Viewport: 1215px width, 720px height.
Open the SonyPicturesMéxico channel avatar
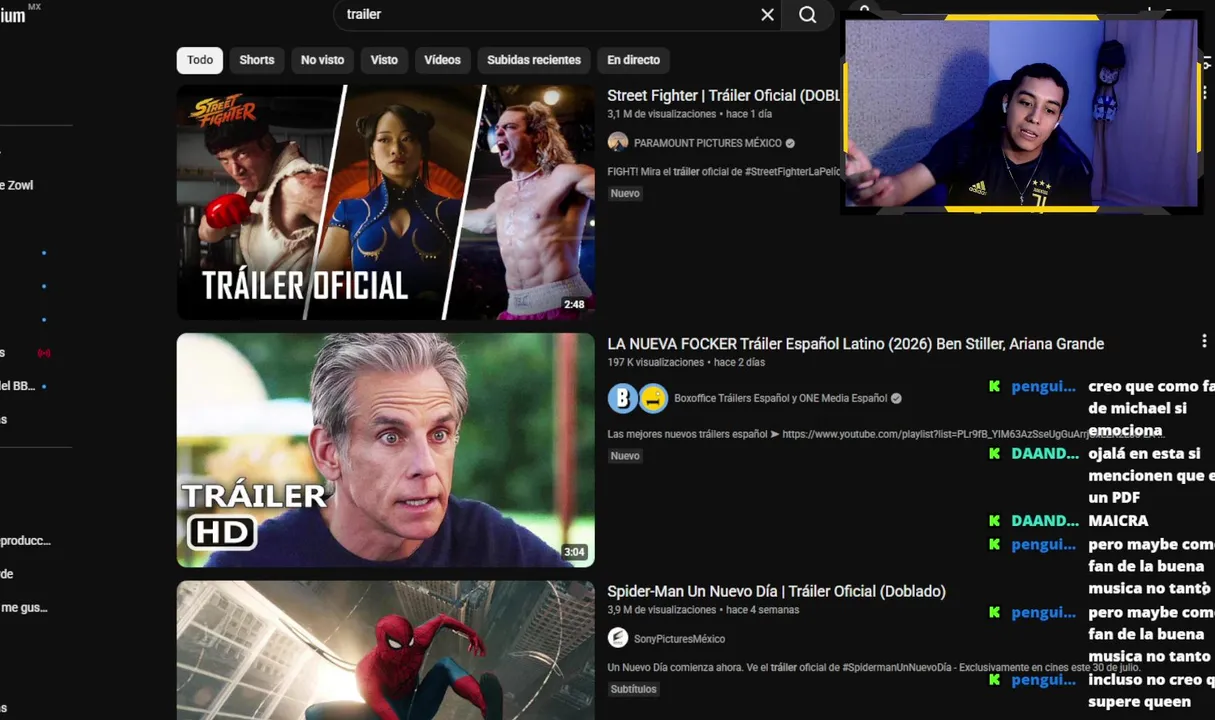[618, 638]
